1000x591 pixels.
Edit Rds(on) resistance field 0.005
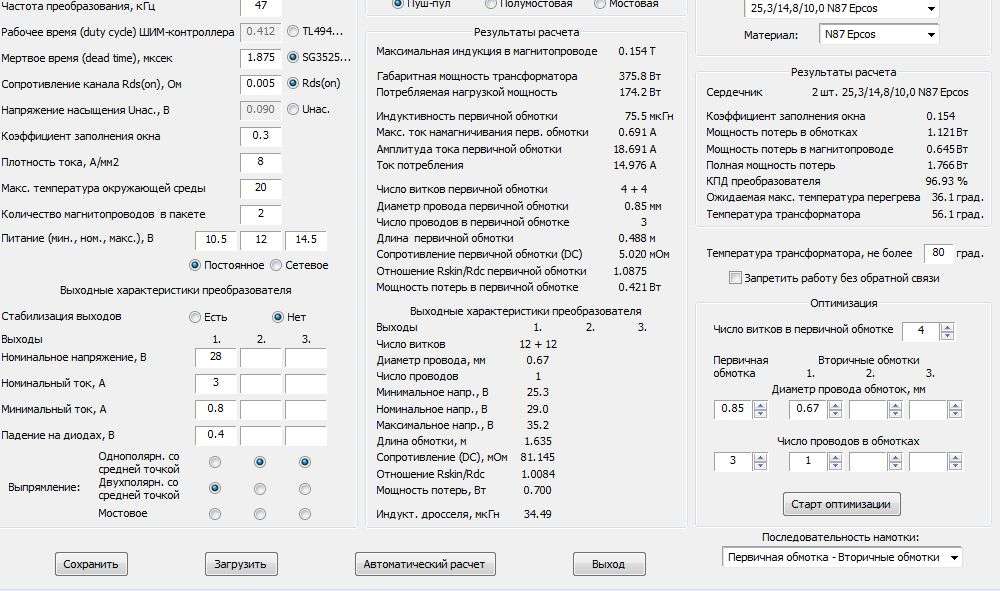(x=261, y=84)
